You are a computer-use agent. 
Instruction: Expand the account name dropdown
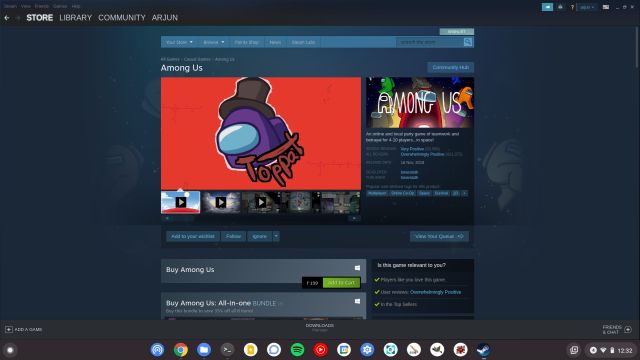[x=587, y=7]
